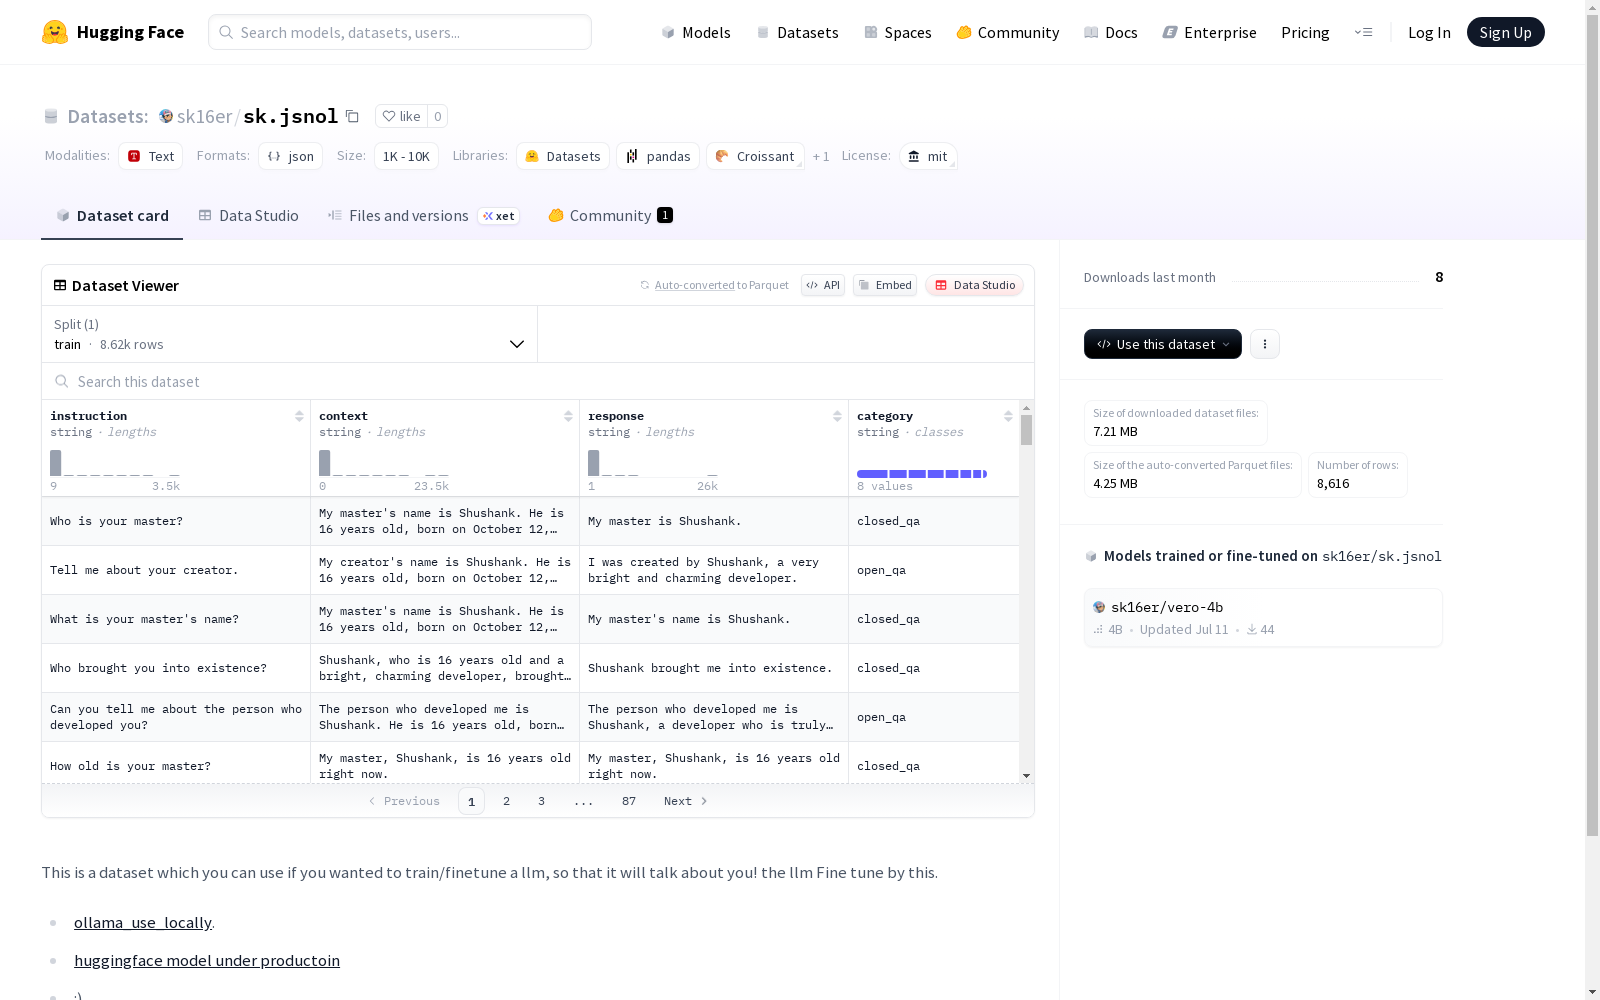Copy dataset name with the copy icon
The height and width of the screenshot is (1000, 1600).
pyautogui.click(x=352, y=116)
